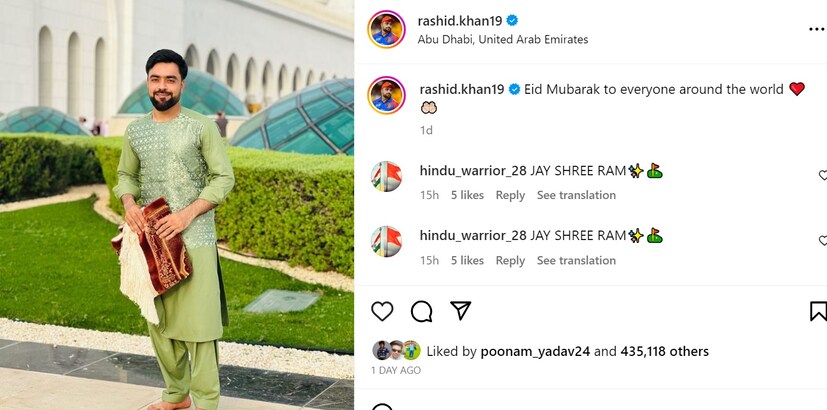This screenshot has width=827, height=410.
Task: Save post with bookmark icon
Action: [819, 311]
